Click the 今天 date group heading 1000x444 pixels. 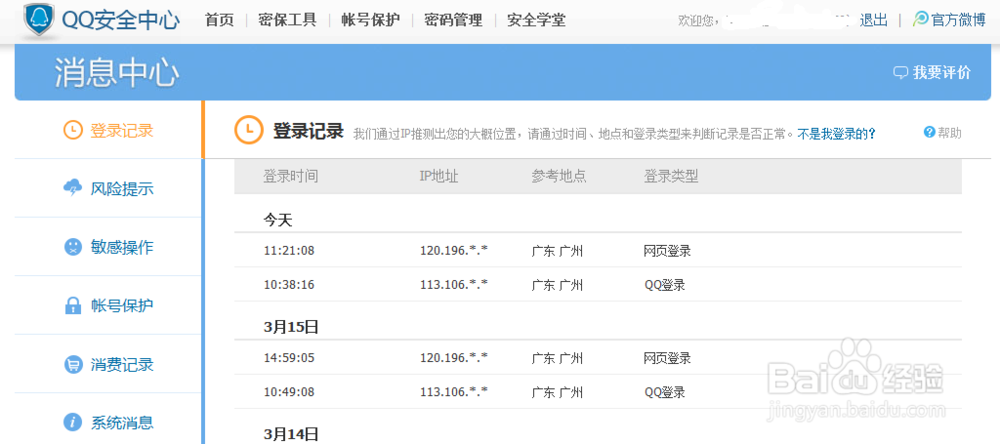(x=278, y=220)
